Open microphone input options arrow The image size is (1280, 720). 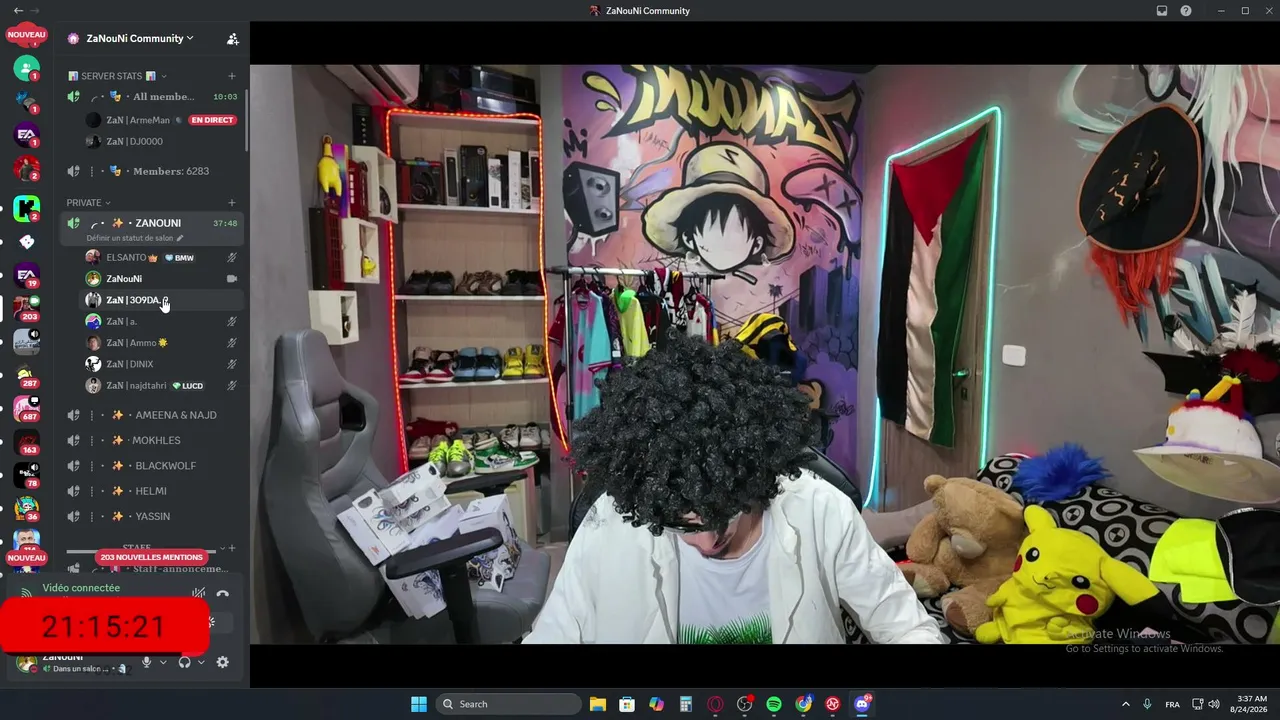click(x=163, y=662)
